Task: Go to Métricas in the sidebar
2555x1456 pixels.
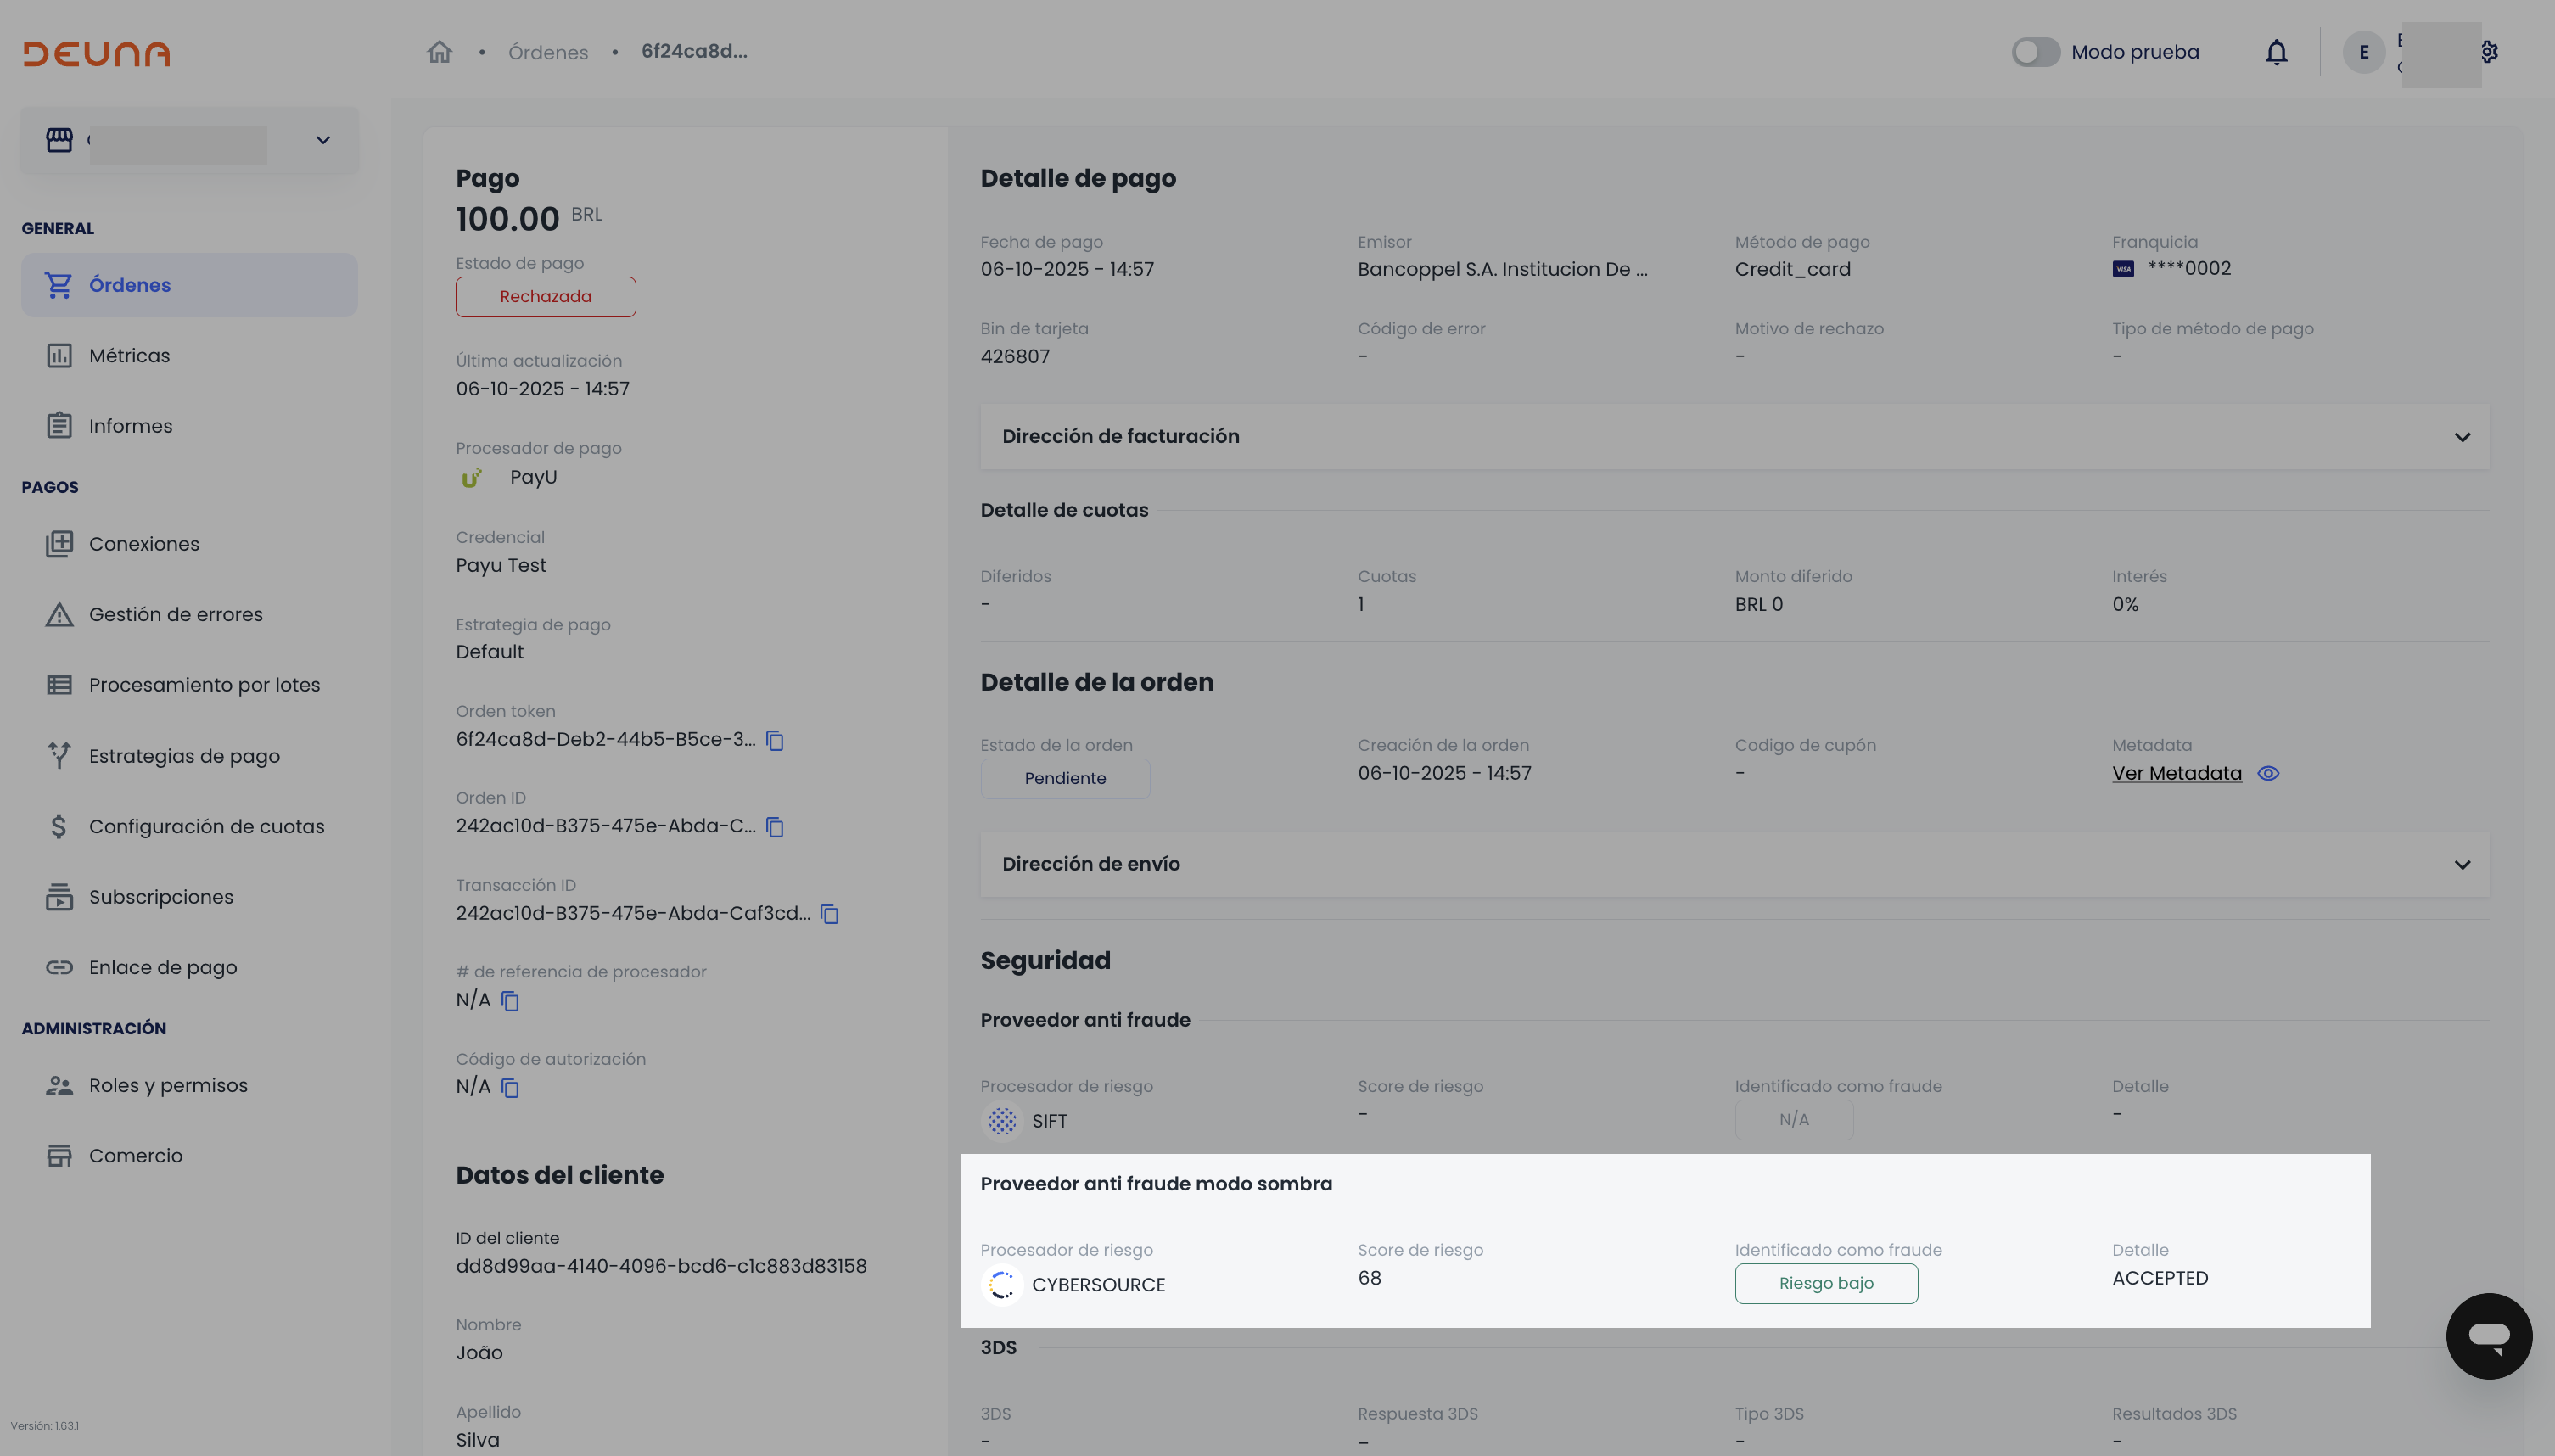Action: click(x=129, y=356)
